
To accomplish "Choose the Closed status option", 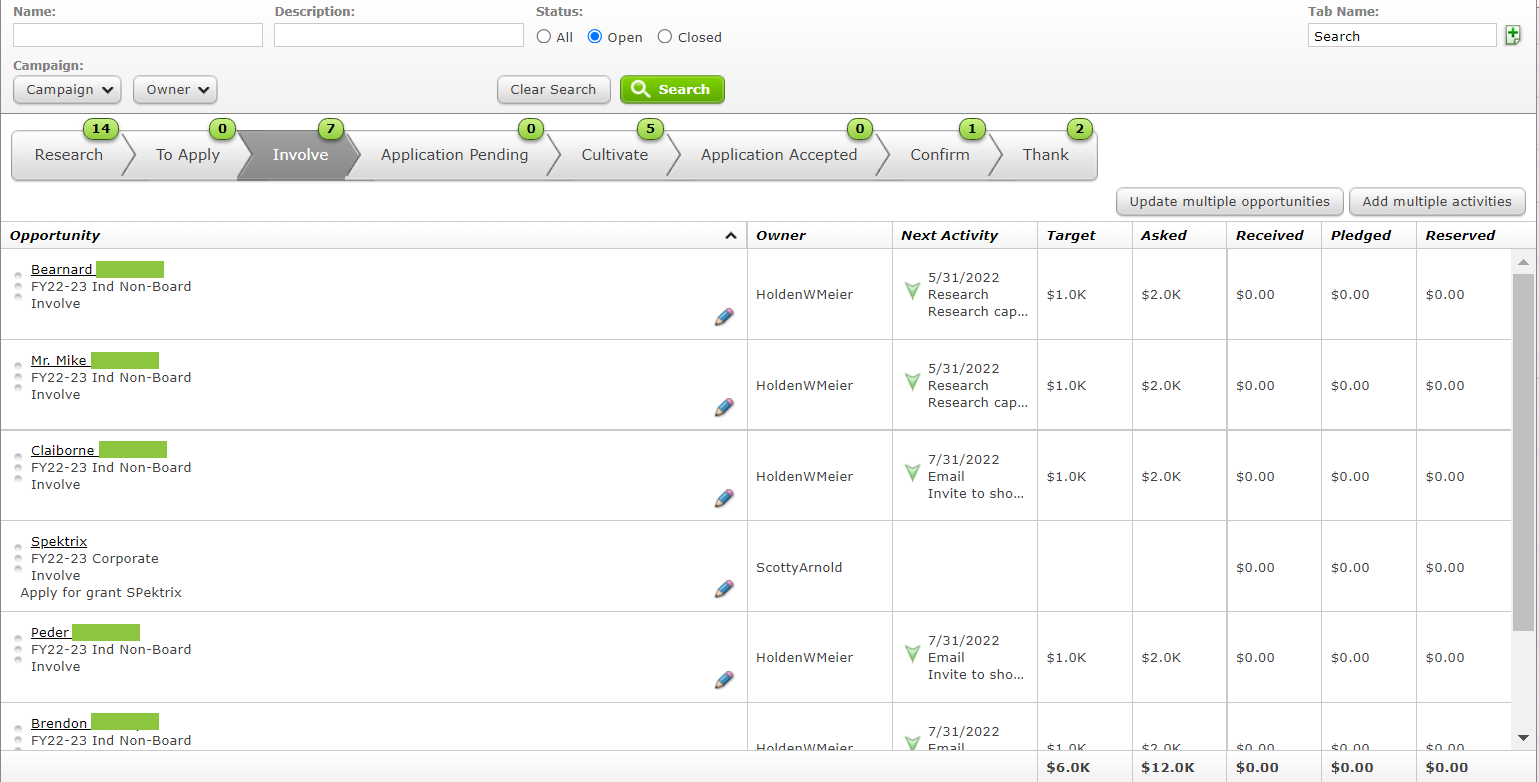I will tap(665, 36).
